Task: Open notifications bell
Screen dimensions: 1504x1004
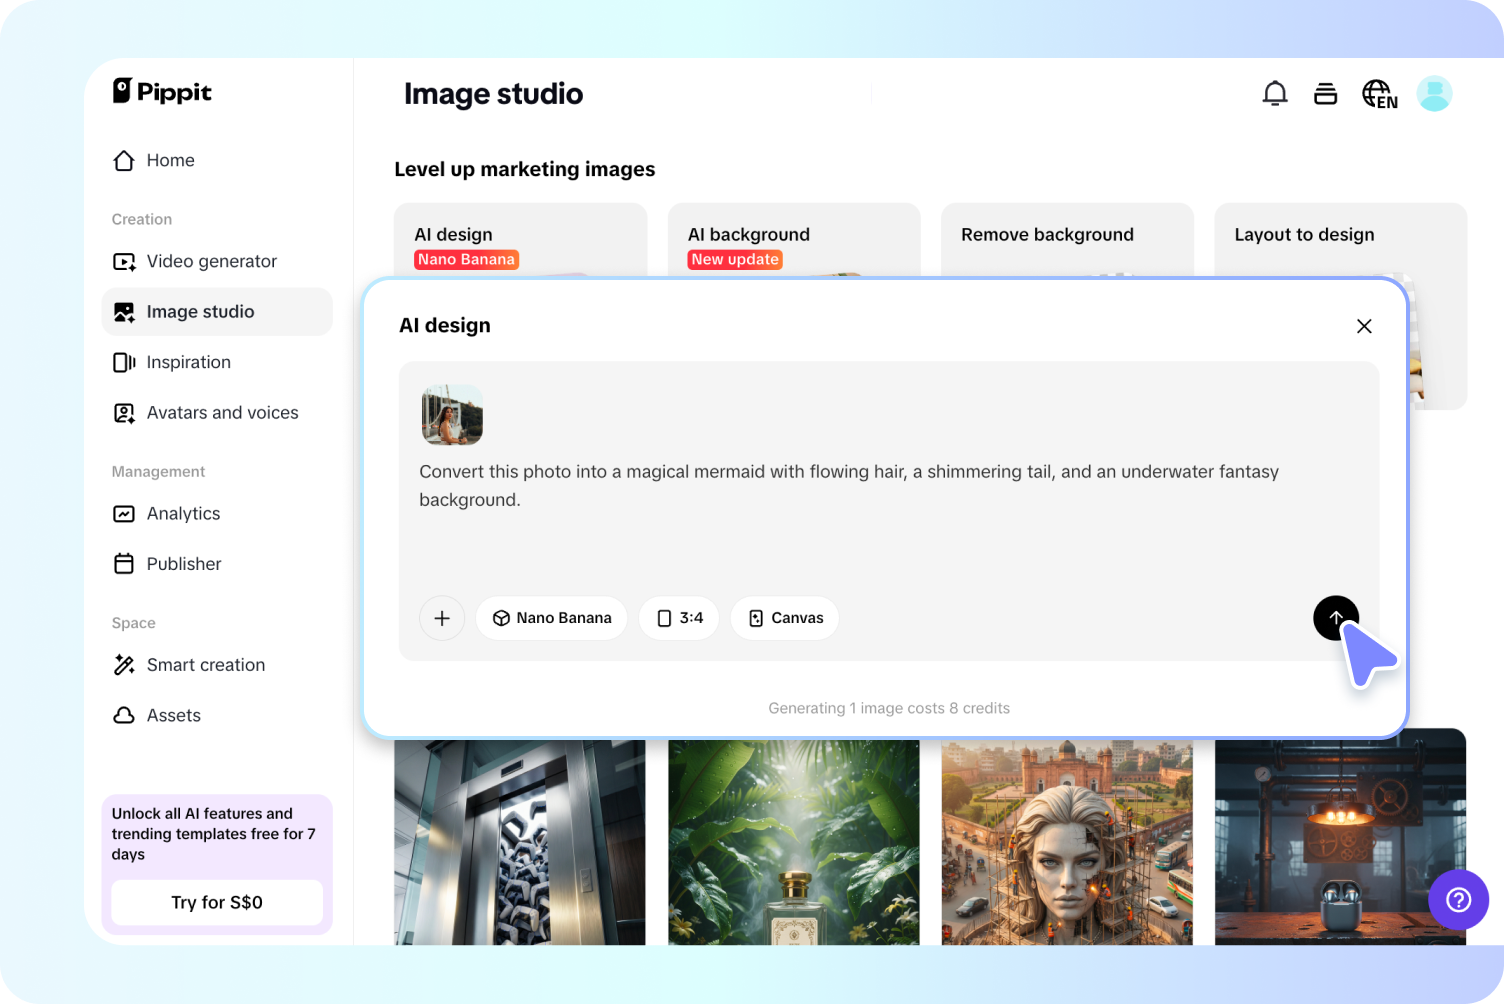Action: 1275,94
